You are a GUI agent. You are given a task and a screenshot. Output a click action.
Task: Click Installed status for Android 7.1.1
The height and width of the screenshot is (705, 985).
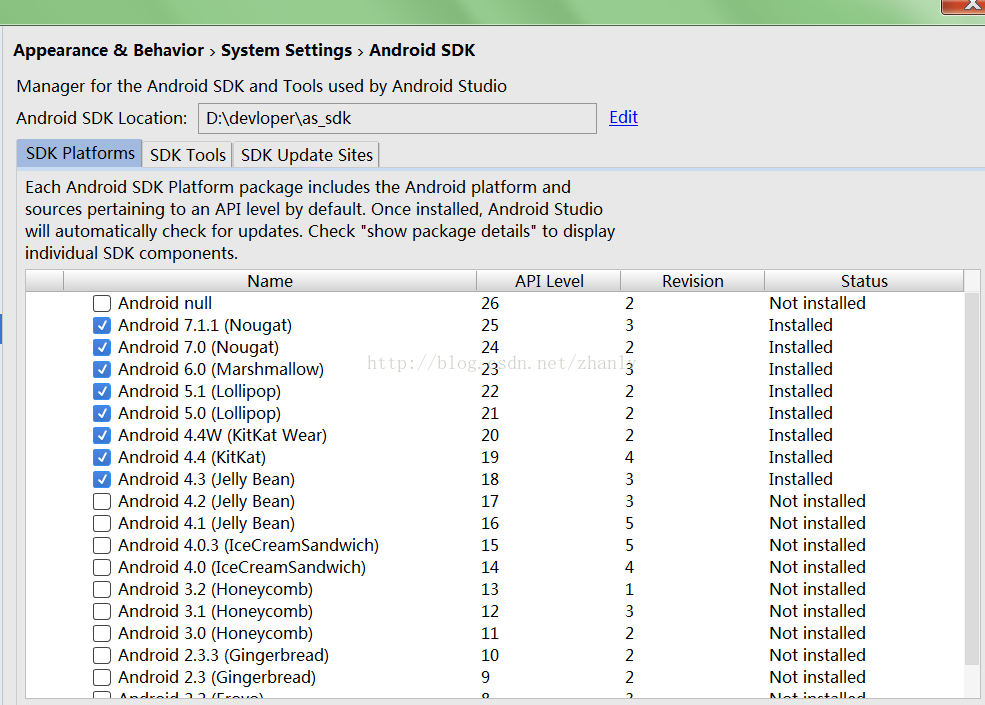pos(801,325)
